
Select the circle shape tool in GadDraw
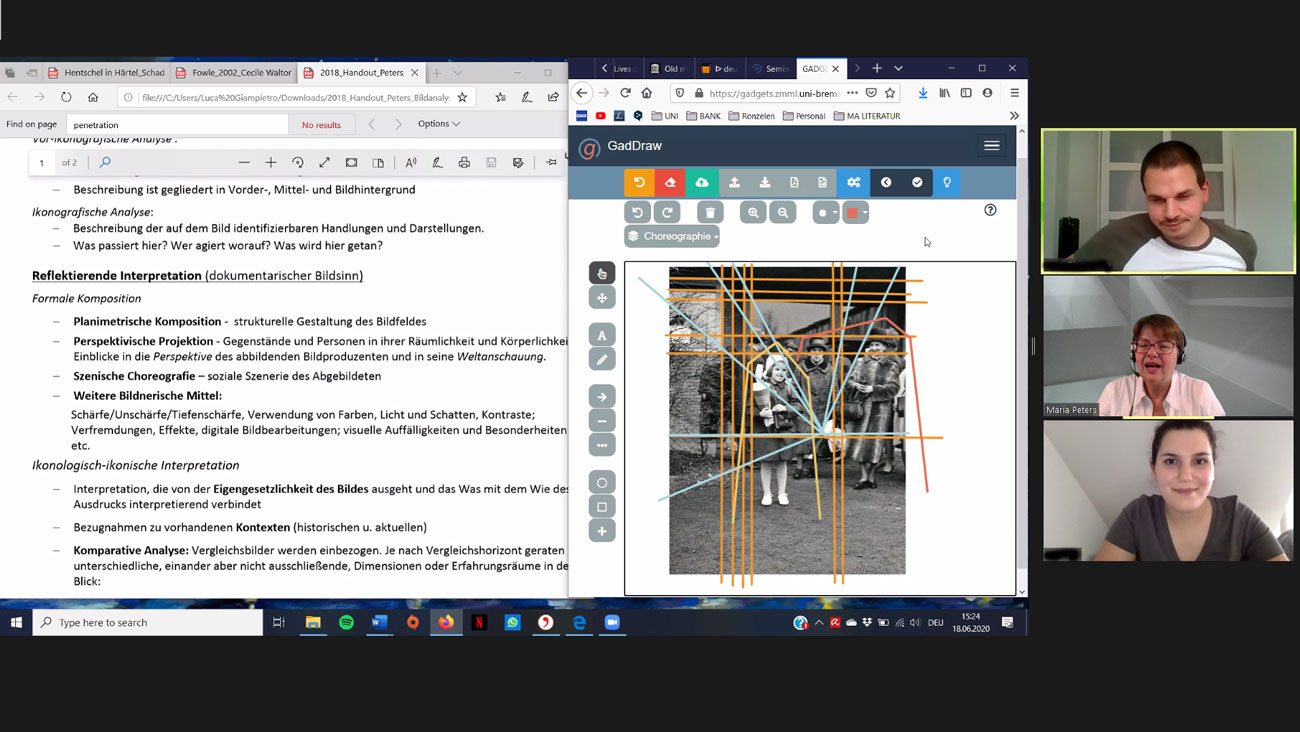tap(602, 482)
